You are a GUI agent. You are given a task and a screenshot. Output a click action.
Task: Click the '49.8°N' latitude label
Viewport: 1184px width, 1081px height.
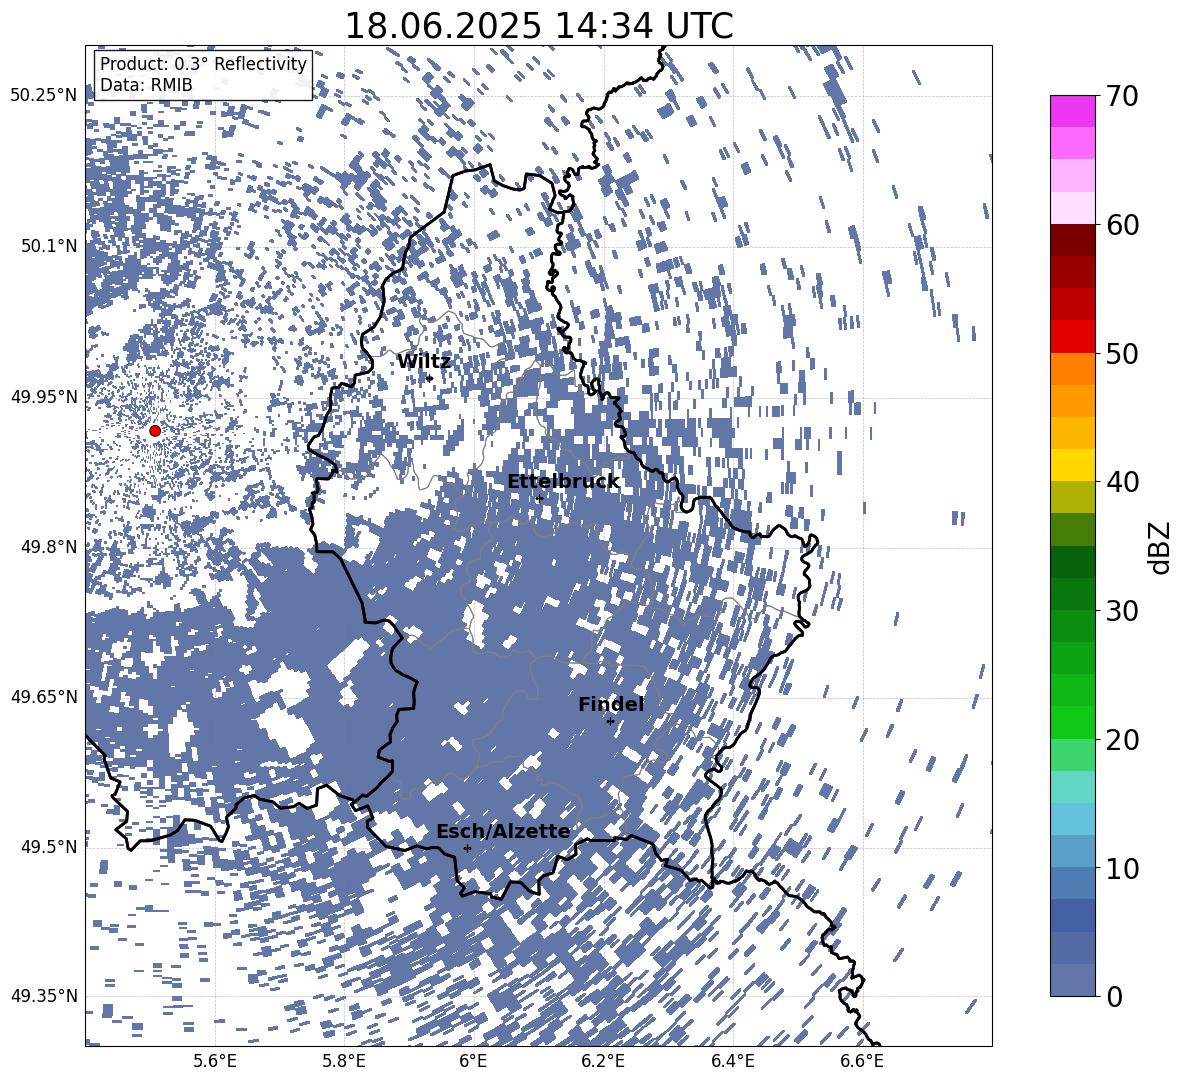click(x=49, y=547)
